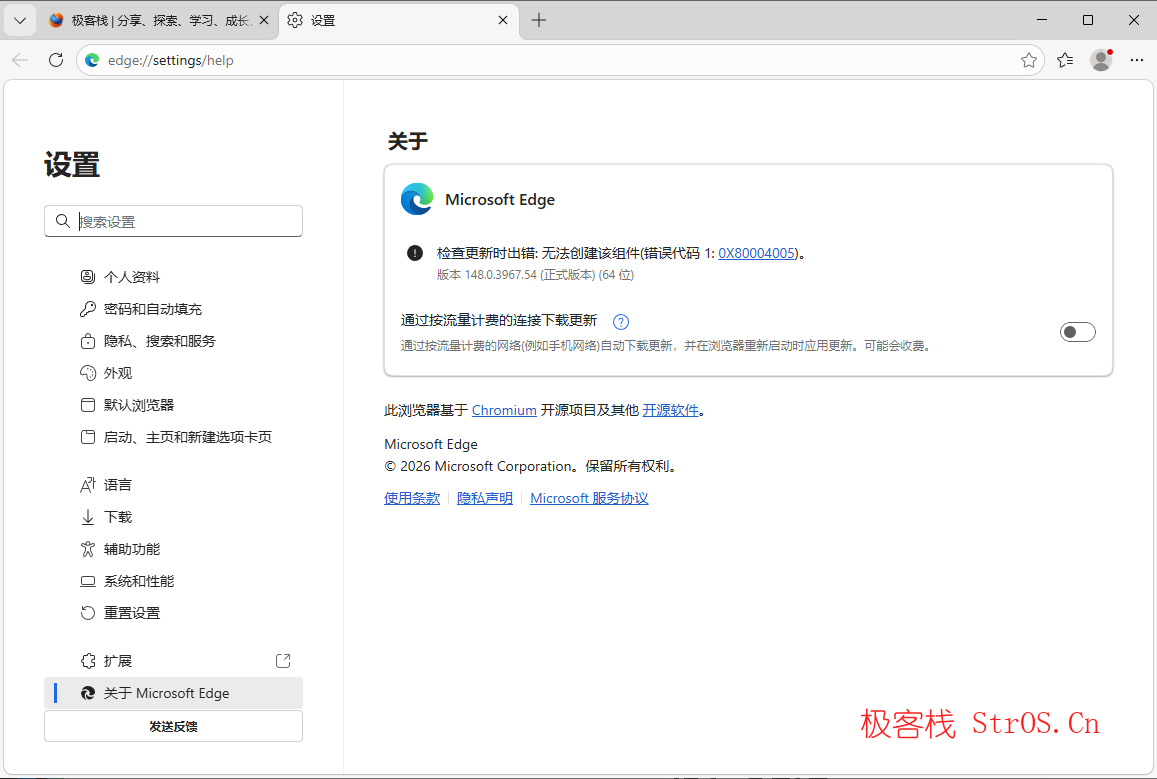Click the reset arrow icon
Screen dimensions: 1157x779
88,613
